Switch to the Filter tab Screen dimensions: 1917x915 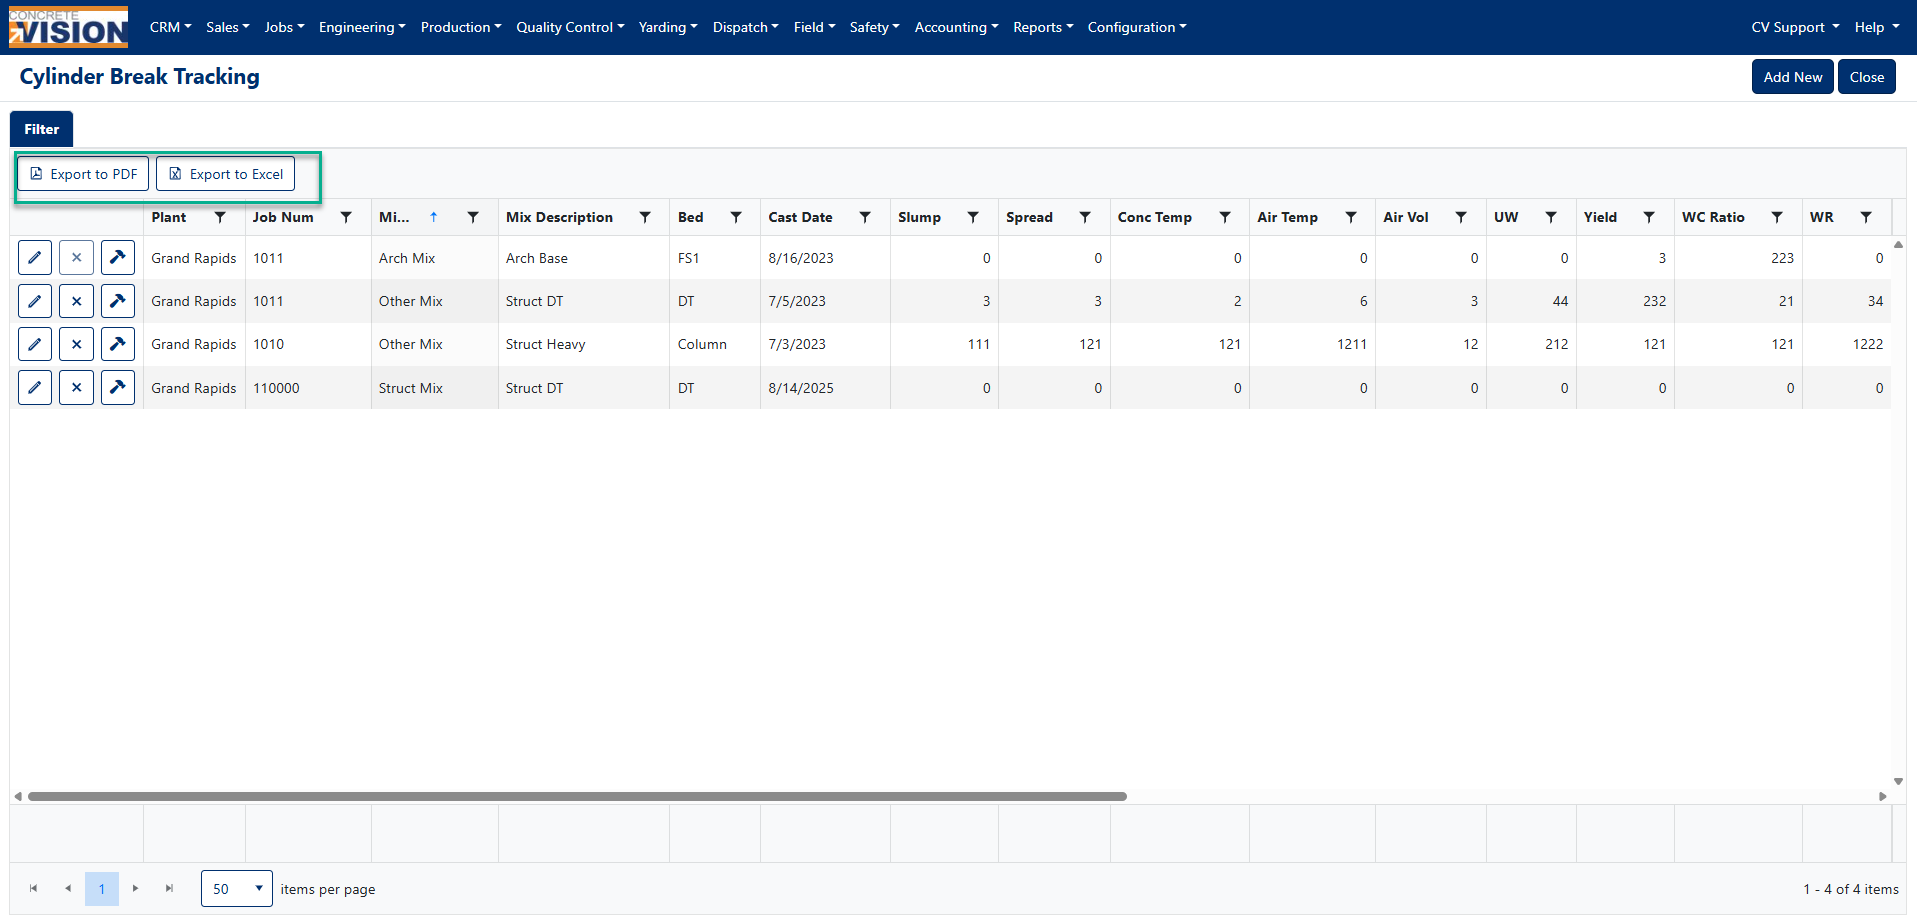42,129
